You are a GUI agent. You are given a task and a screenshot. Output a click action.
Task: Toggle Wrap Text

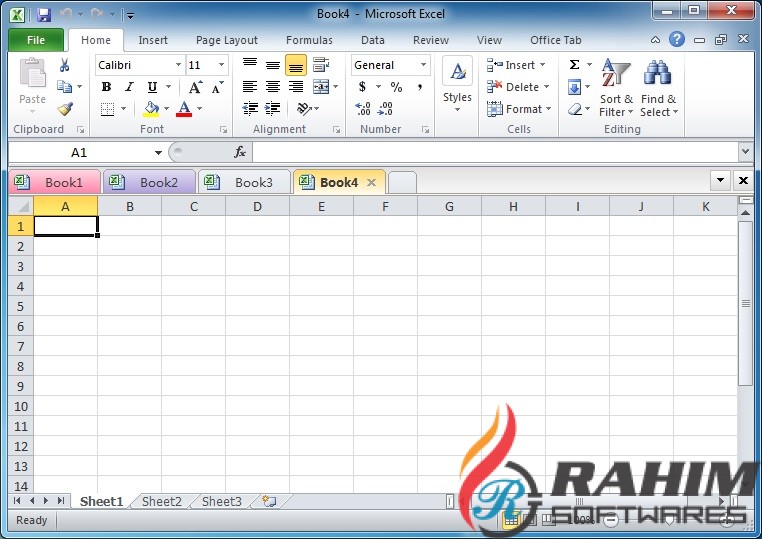321,65
